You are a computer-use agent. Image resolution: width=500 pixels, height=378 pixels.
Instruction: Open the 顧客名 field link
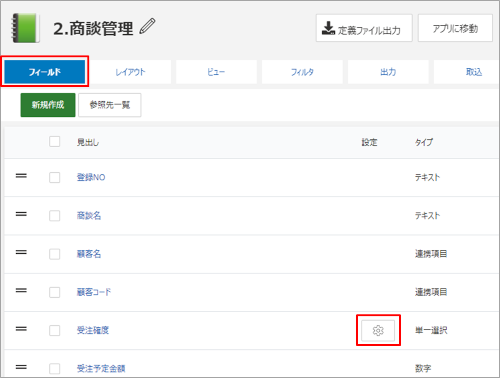(89, 254)
